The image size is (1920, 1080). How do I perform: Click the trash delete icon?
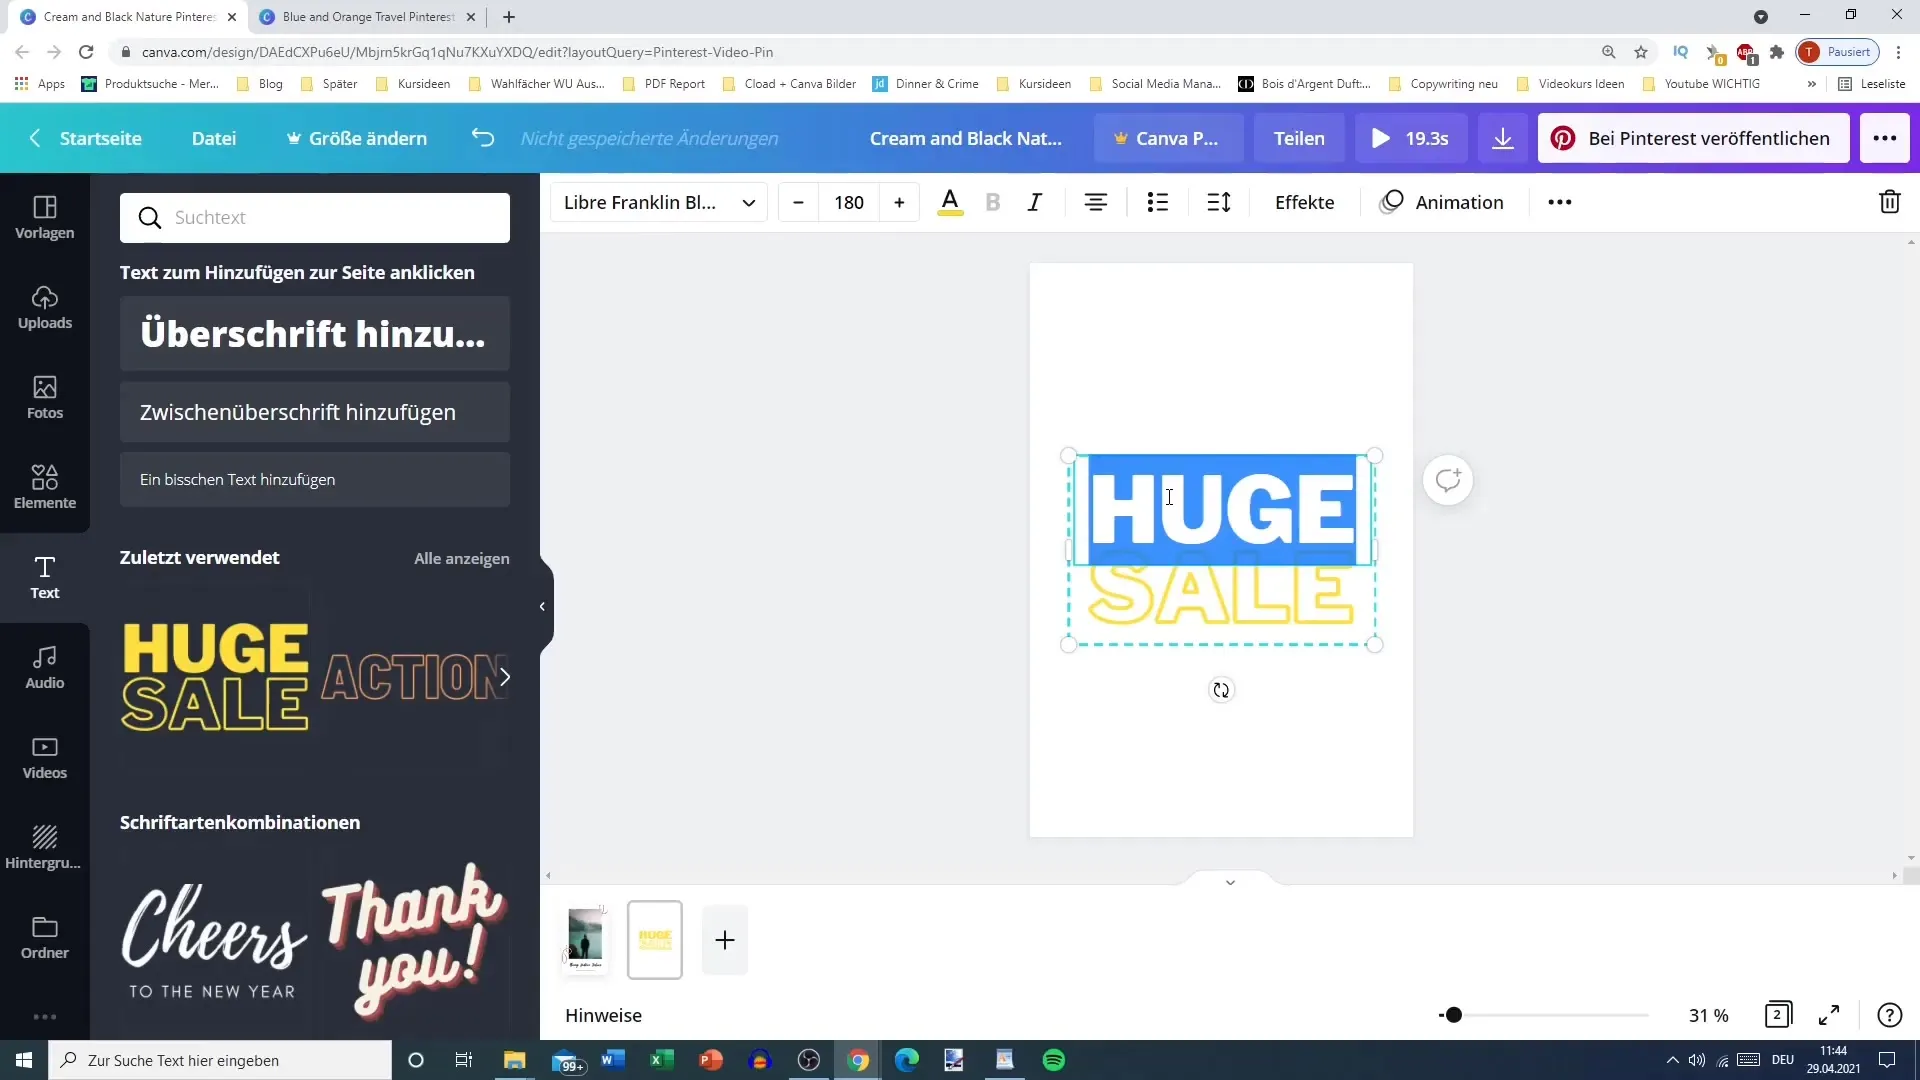[1889, 202]
